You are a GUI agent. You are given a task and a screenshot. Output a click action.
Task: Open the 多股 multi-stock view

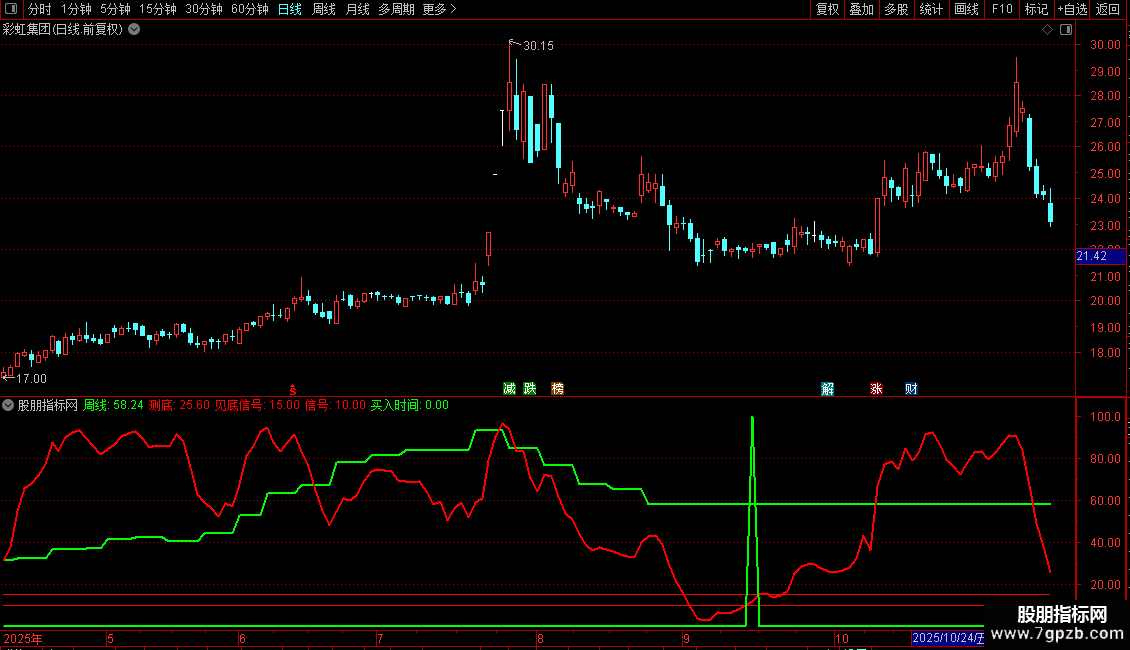[896, 9]
